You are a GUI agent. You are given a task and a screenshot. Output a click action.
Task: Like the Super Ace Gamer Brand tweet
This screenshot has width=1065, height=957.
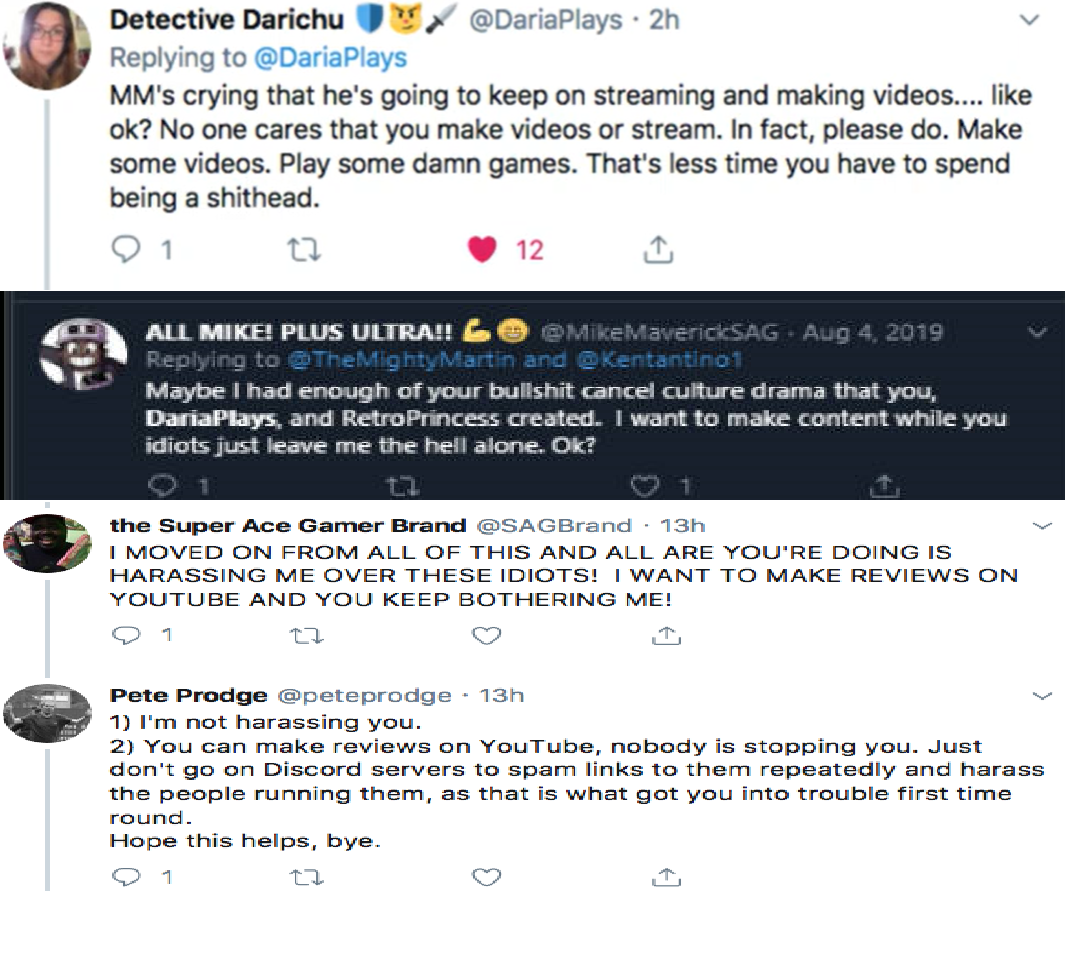486,635
